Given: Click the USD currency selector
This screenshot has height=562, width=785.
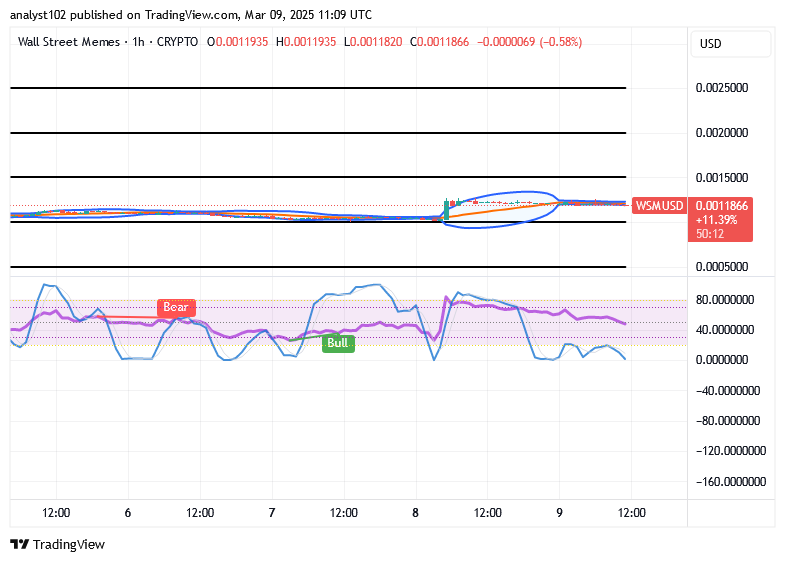Looking at the screenshot, I should point(730,44).
